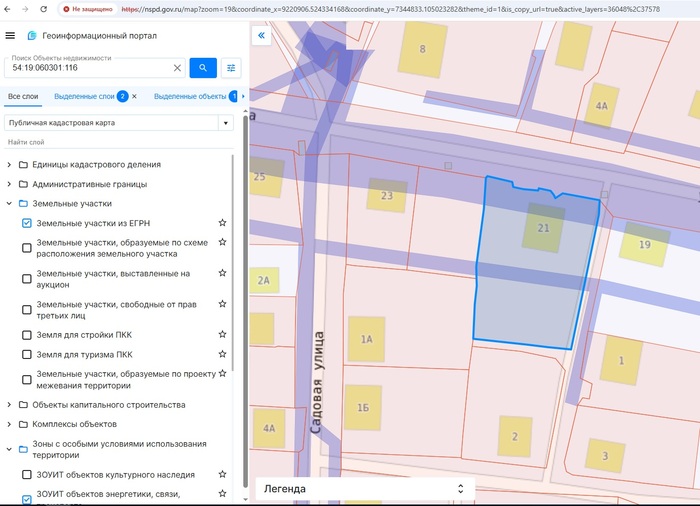This screenshot has height=506, width=700.
Task: Select building 1Б on the map
Action: 363,408
